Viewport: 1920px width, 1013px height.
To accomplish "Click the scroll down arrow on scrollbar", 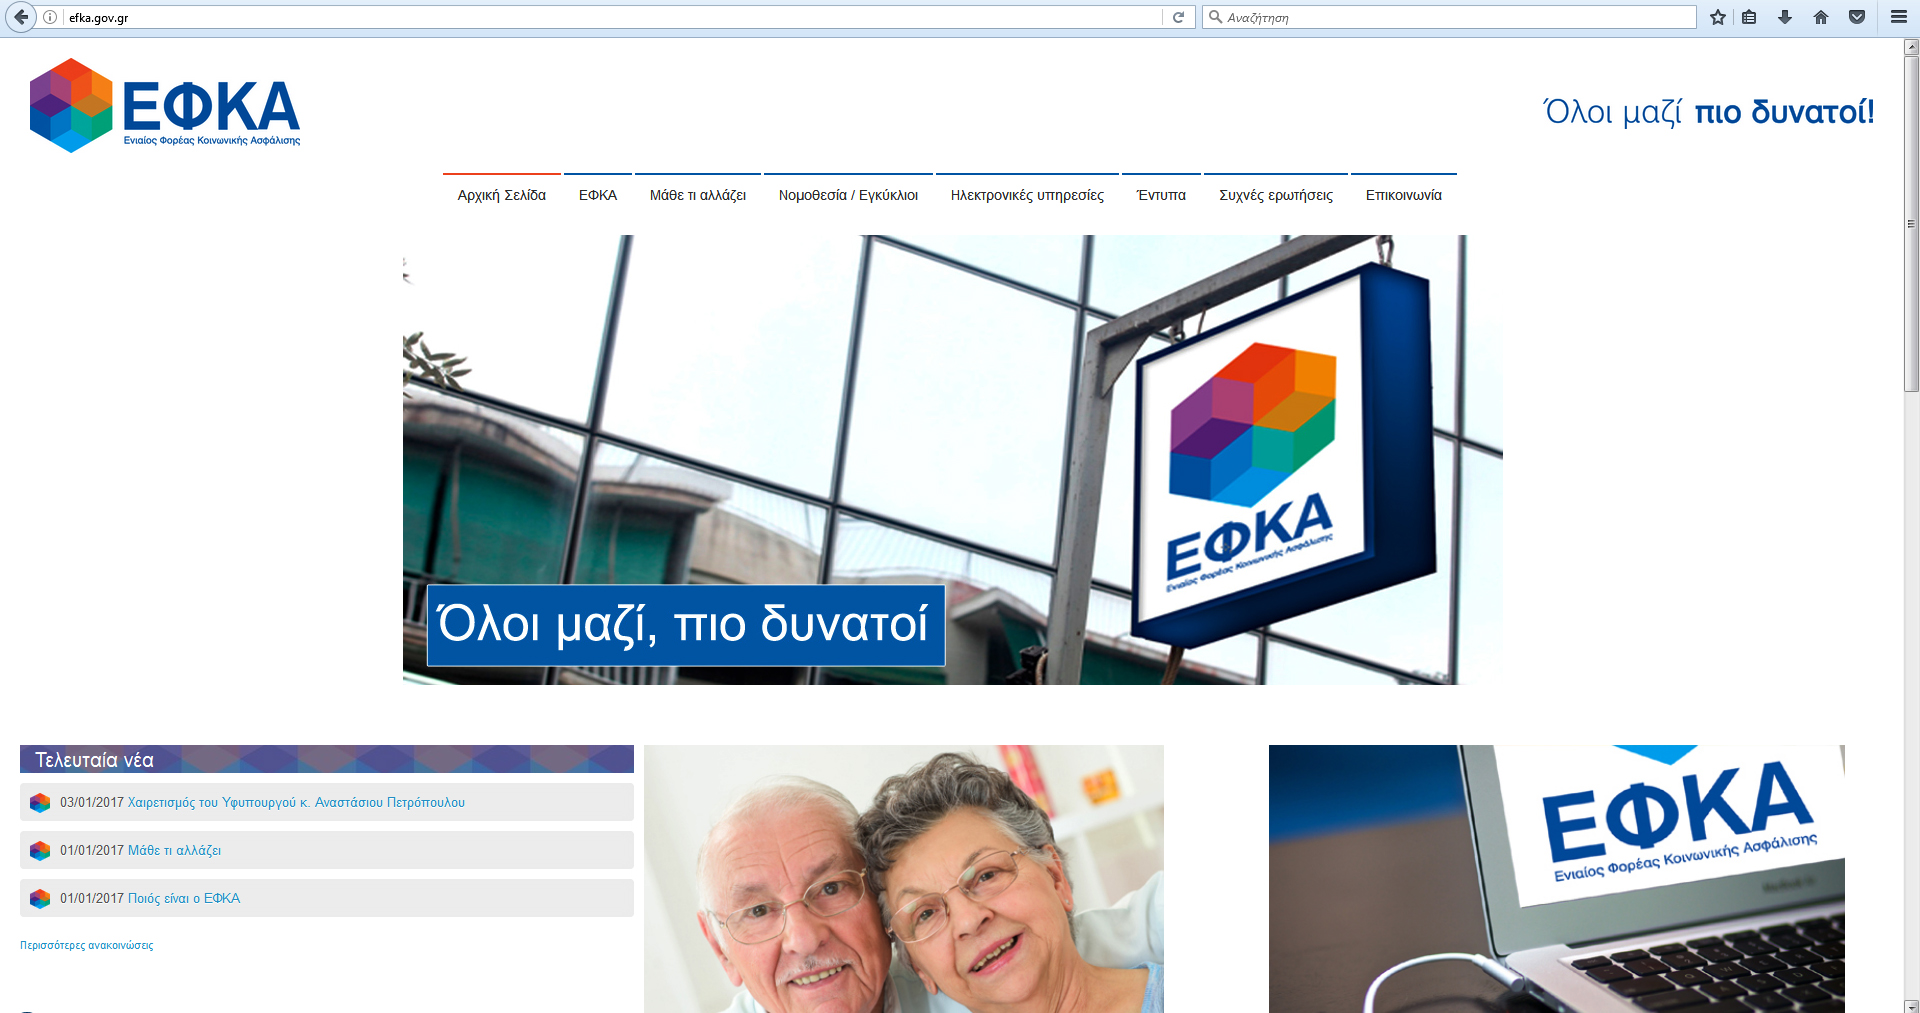I will tap(1911, 1005).
